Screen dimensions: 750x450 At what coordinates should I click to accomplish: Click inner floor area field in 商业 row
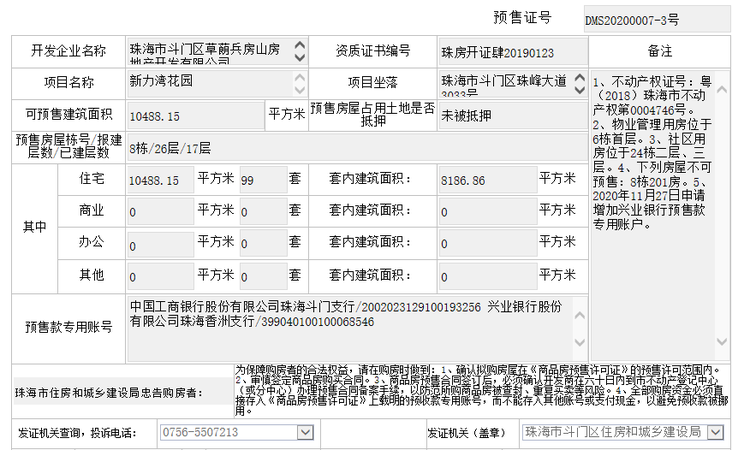coord(488,211)
